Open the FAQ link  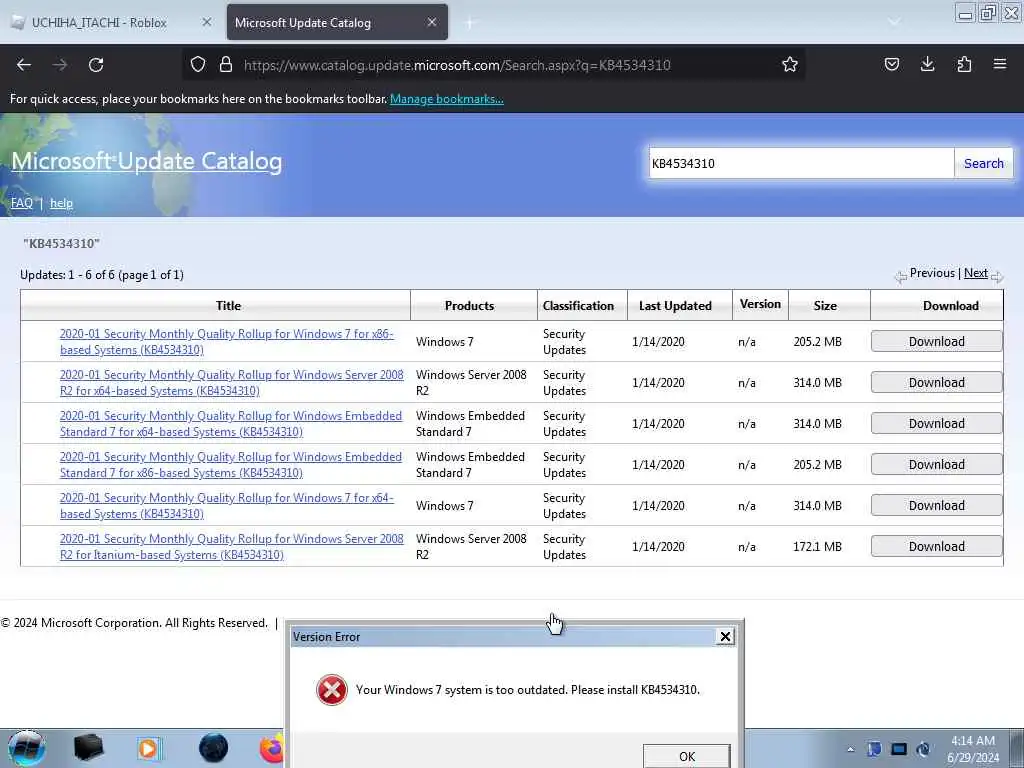(22, 203)
